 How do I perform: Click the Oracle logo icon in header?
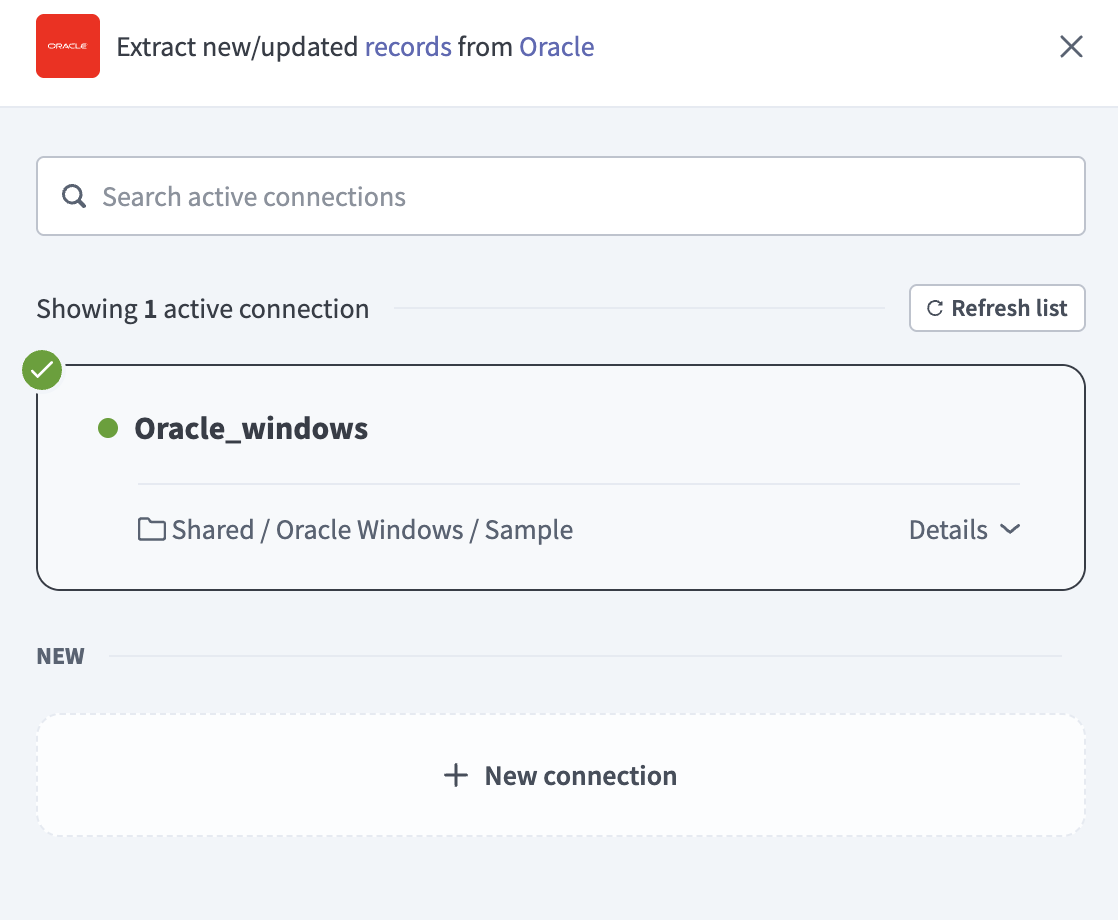pyautogui.click(x=67, y=46)
